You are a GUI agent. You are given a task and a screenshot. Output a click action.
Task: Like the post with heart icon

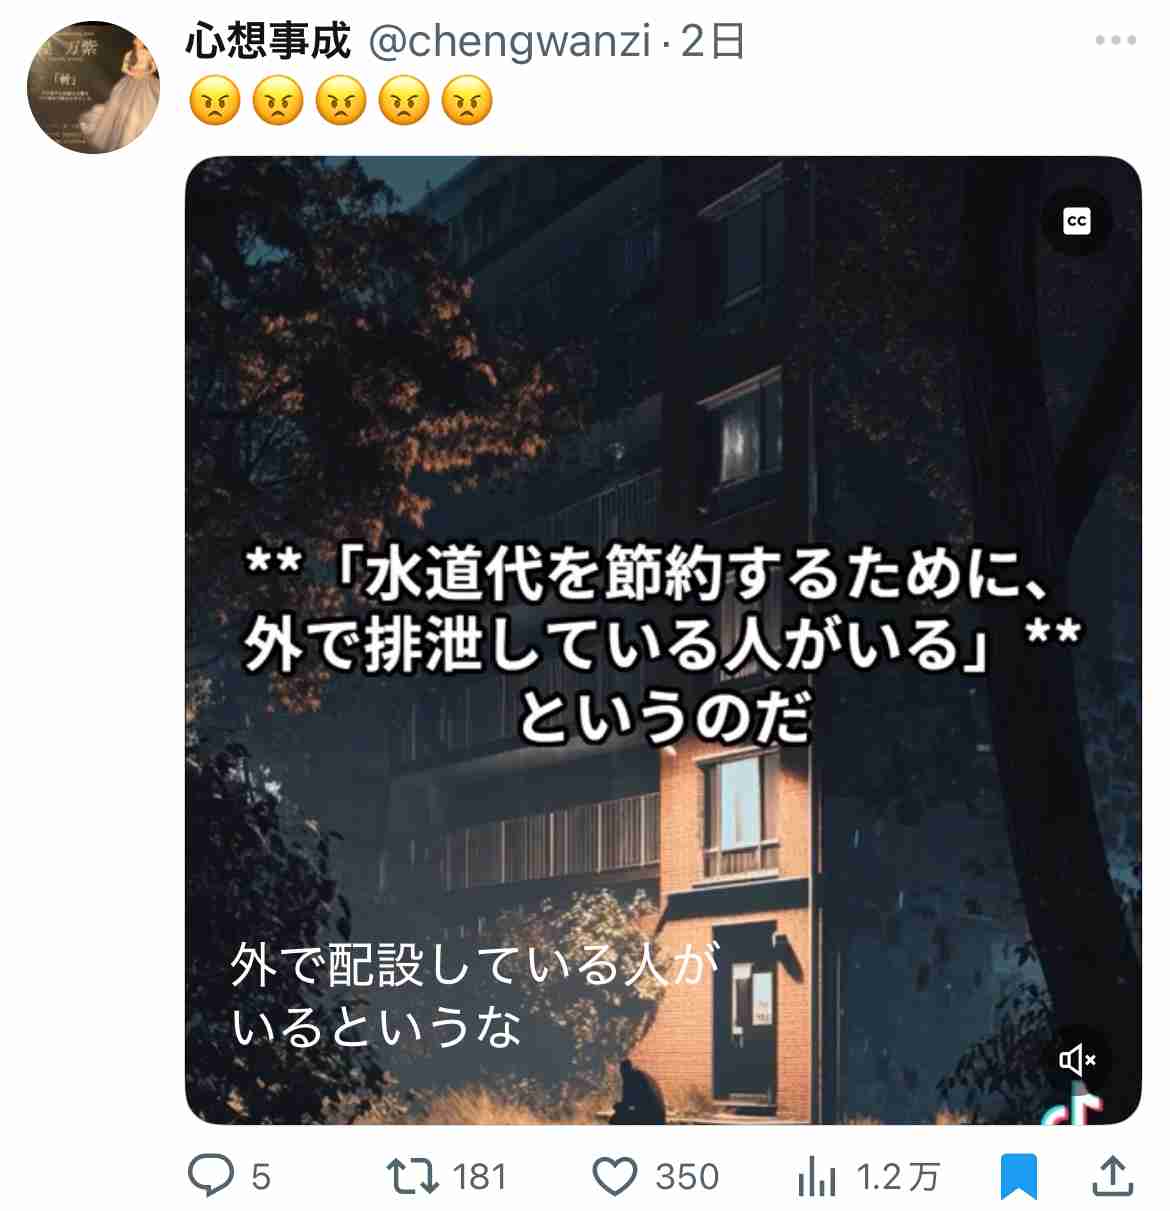[615, 1177]
